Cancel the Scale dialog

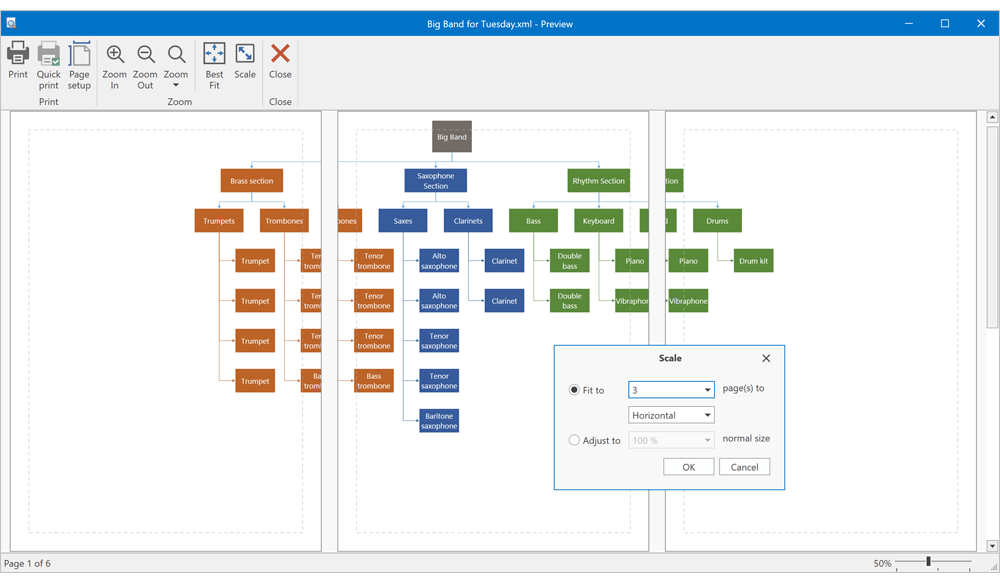(744, 466)
